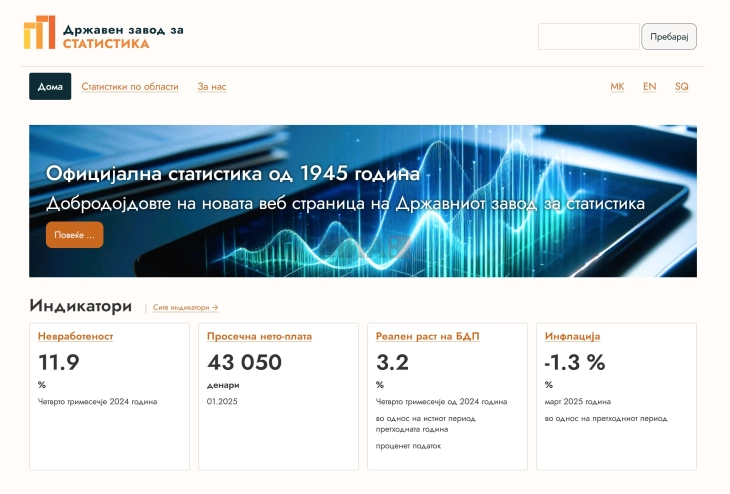Click the -1.3 % inflation value
Viewport: 730px width, 494px height.
[x=575, y=362]
